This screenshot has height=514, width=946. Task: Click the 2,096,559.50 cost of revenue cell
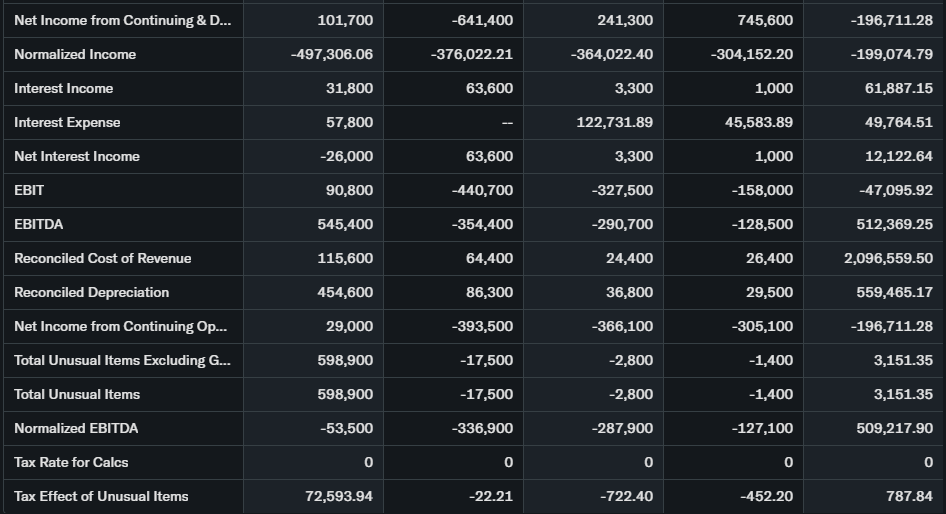[888, 258]
